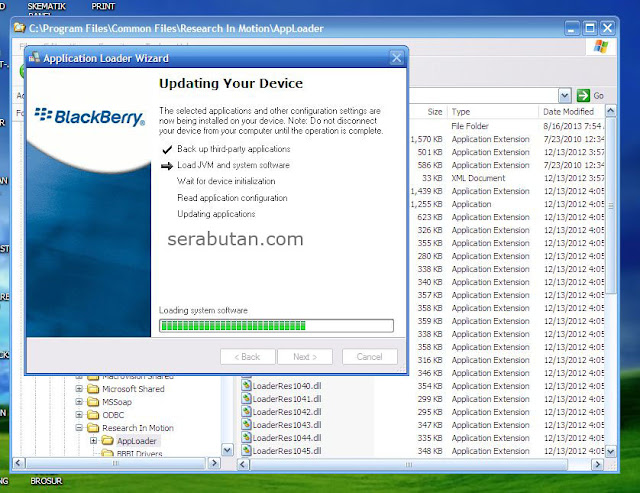Click the 'Load JVM and system software' step
640x493 pixels.
(233, 165)
